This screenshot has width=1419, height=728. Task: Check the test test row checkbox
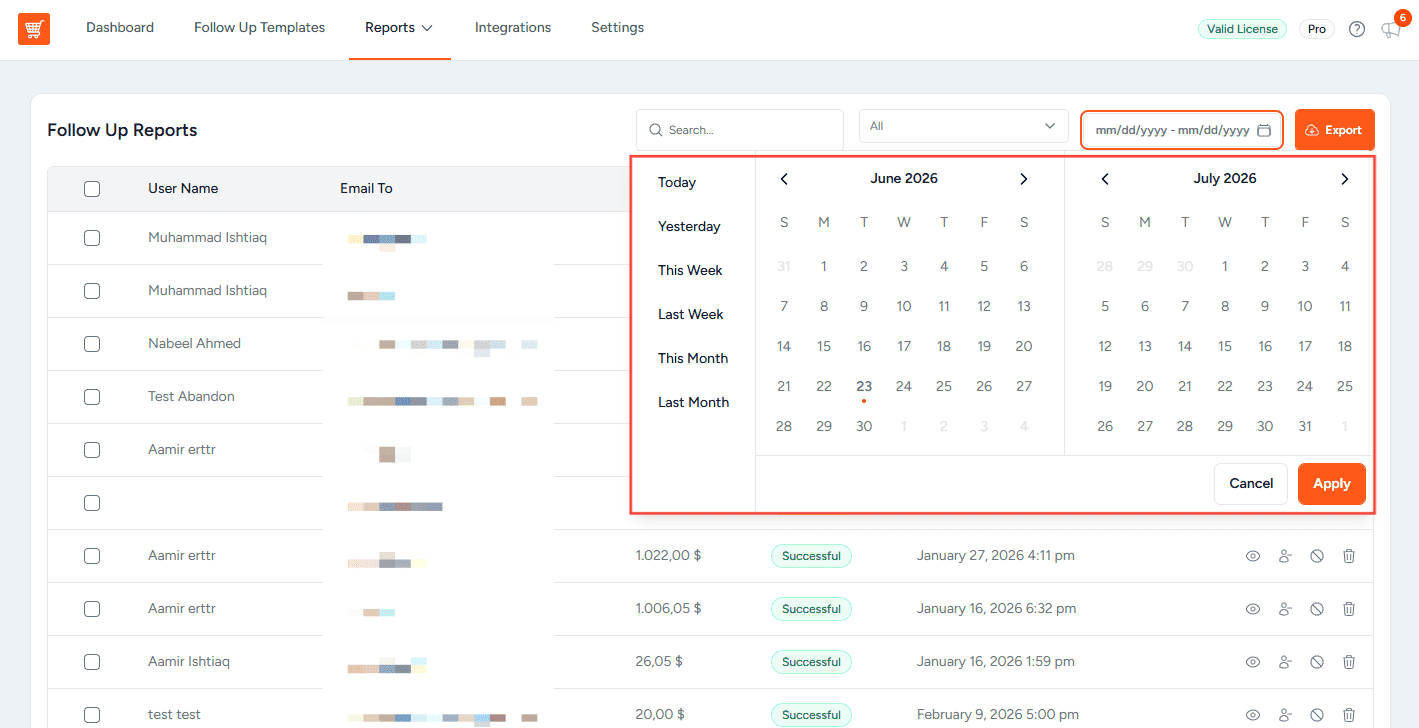click(x=92, y=715)
